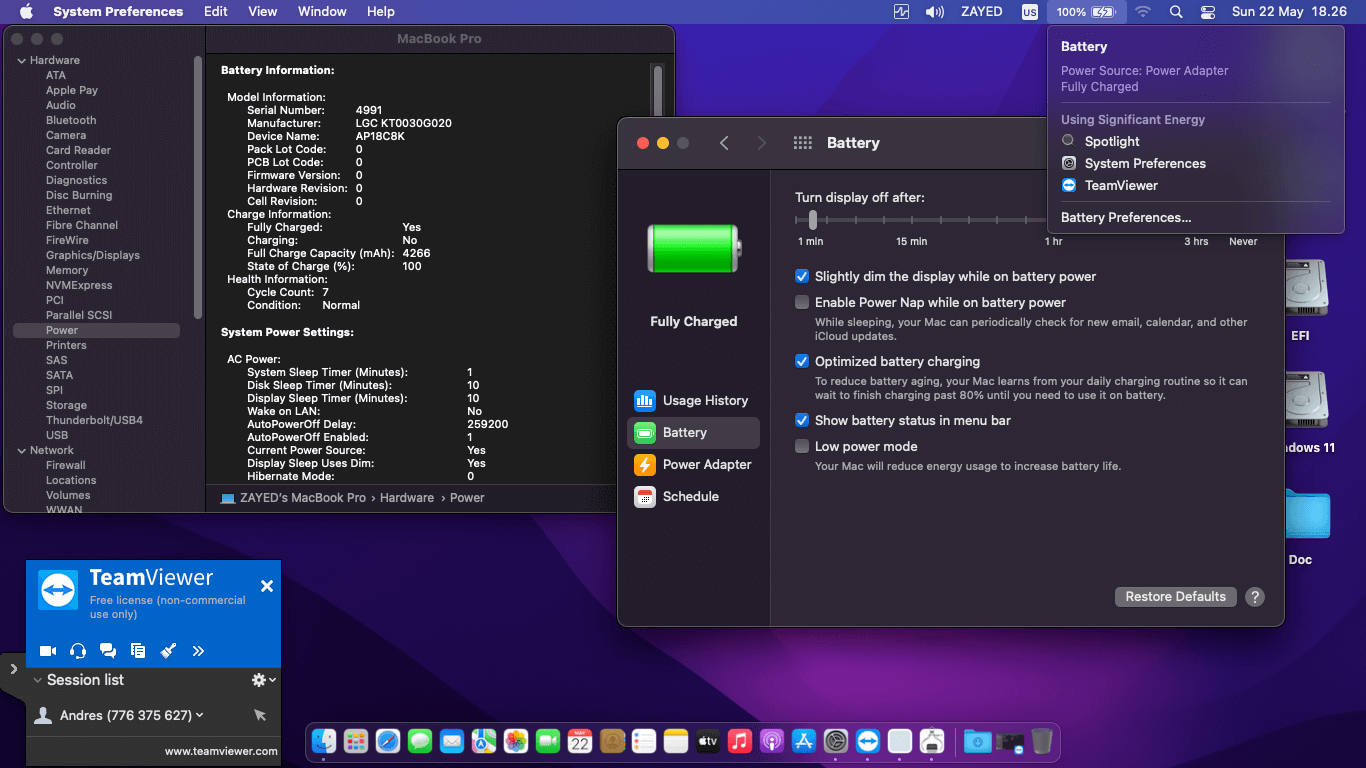Open Photos from the Dock
Screen dimensions: 1366x768
coord(516,741)
